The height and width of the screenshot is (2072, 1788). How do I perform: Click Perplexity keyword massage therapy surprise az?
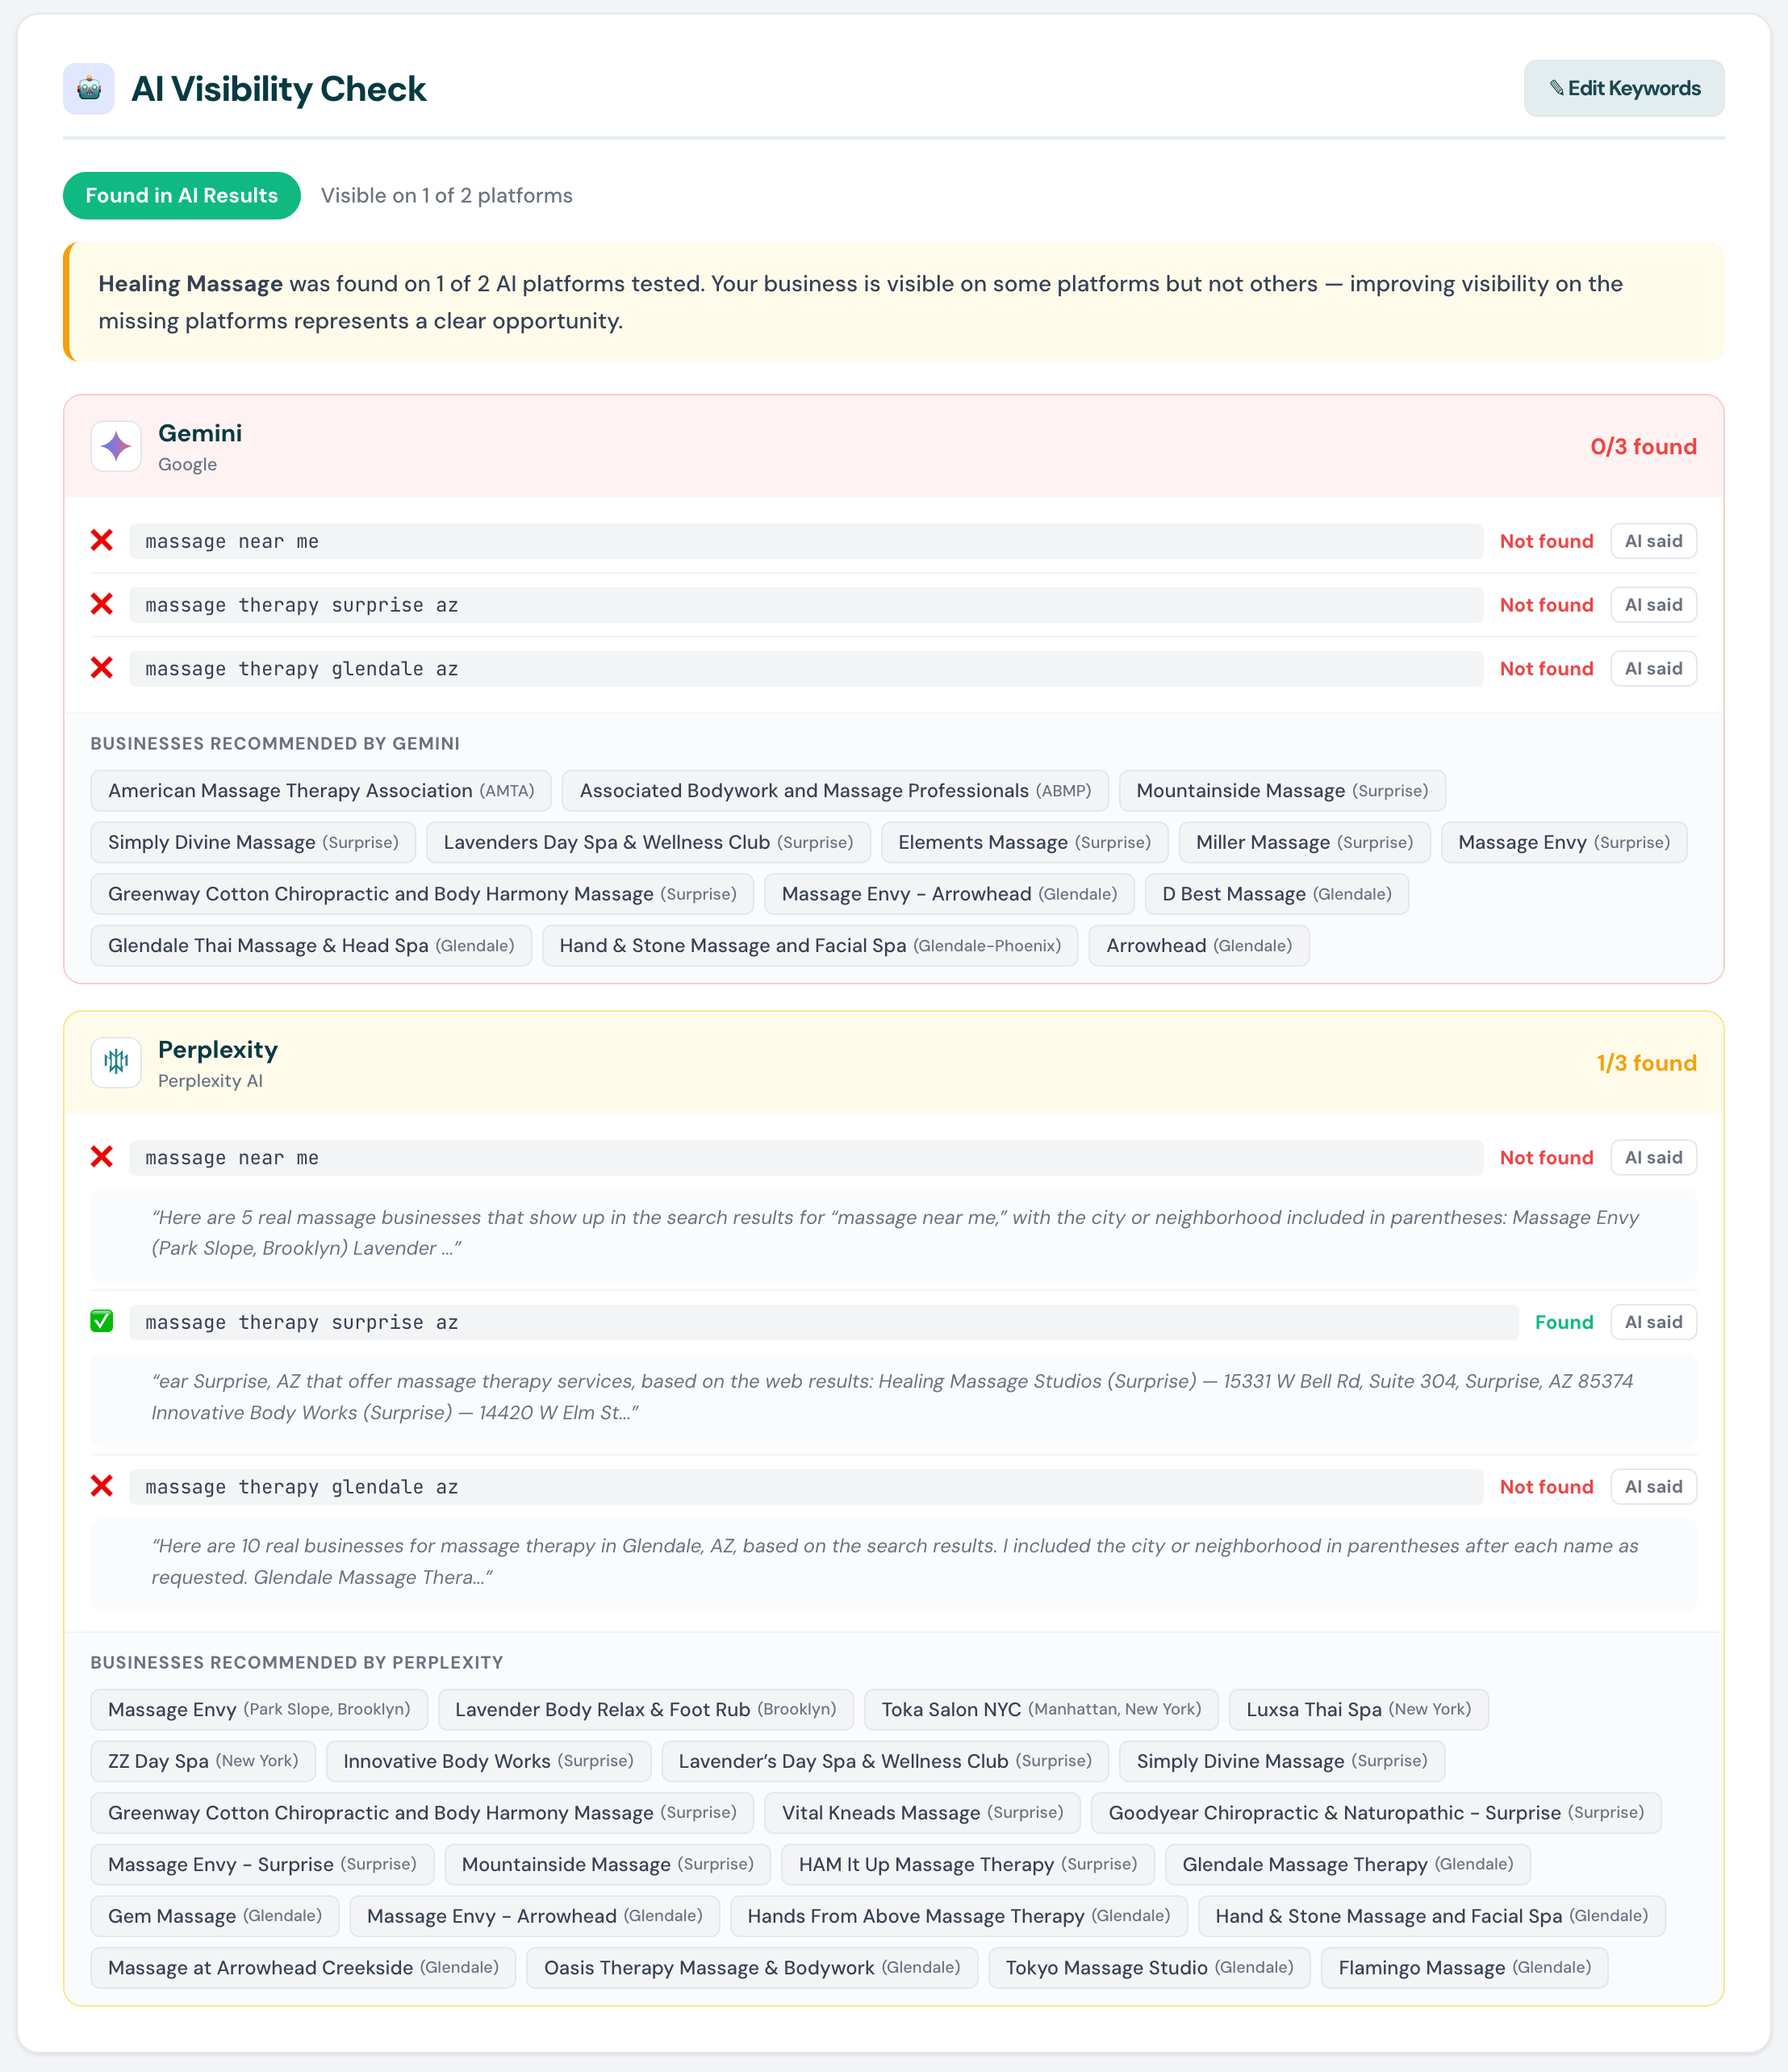click(x=824, y=1322)
